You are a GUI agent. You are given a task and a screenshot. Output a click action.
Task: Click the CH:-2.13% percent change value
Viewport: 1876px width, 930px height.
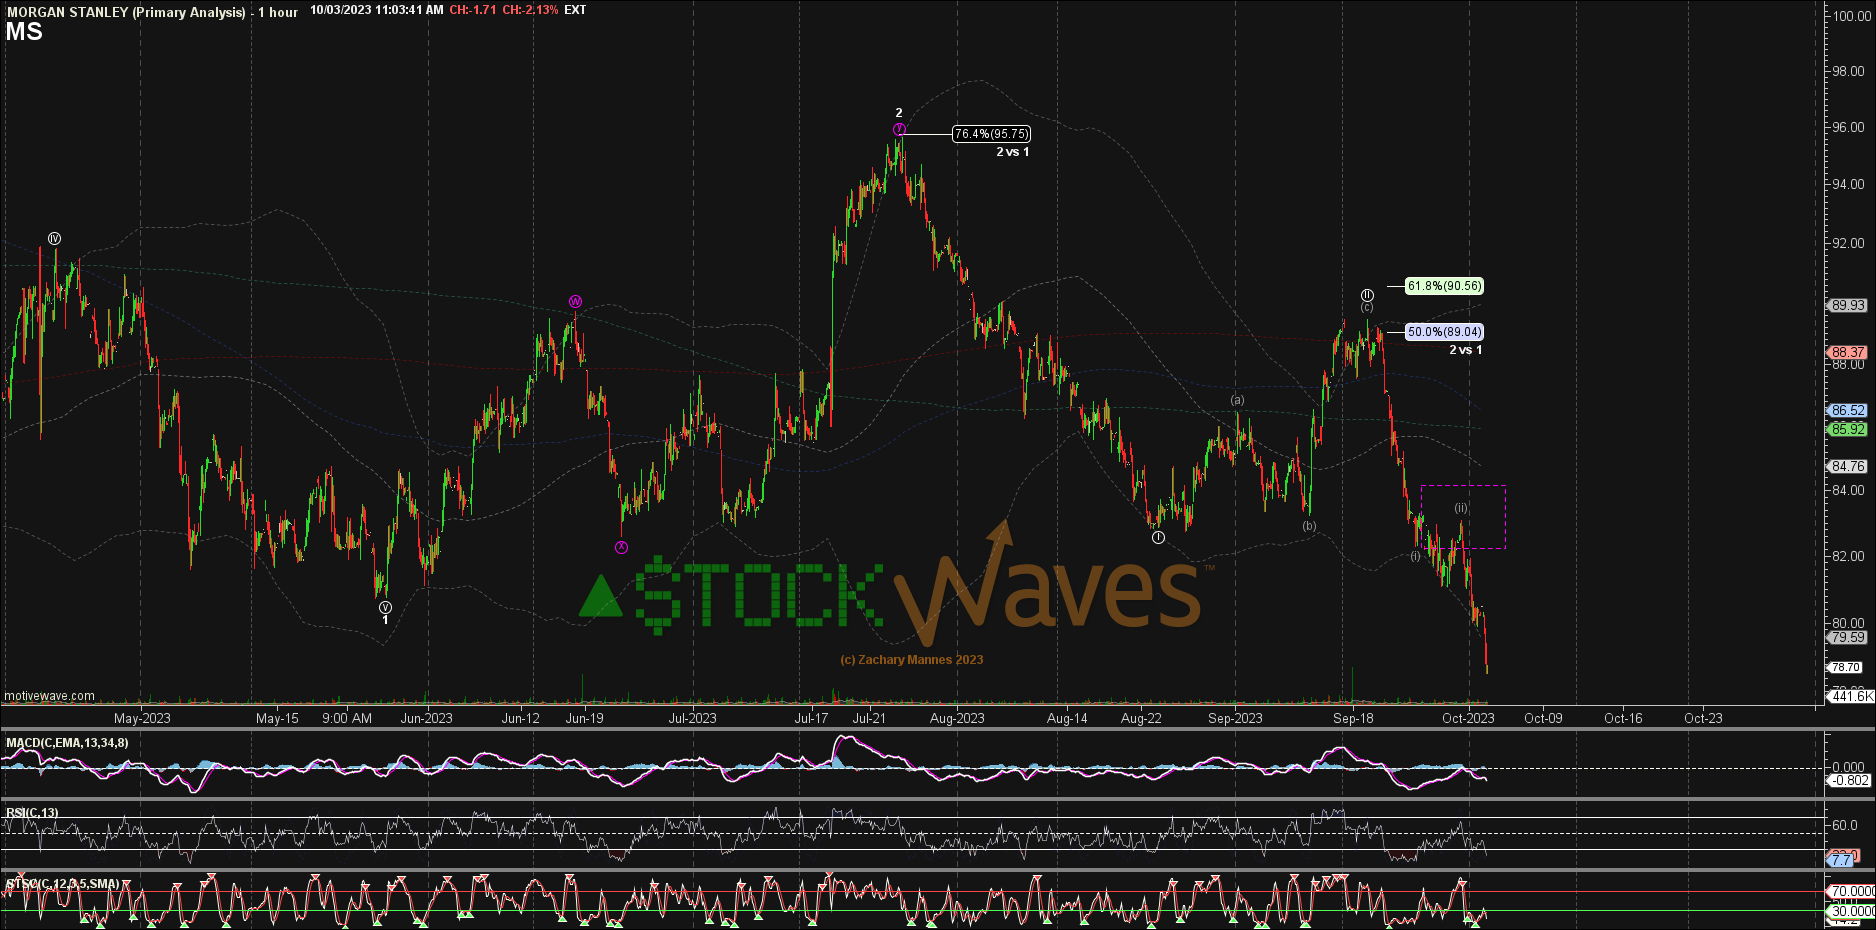tap(530, 10)
